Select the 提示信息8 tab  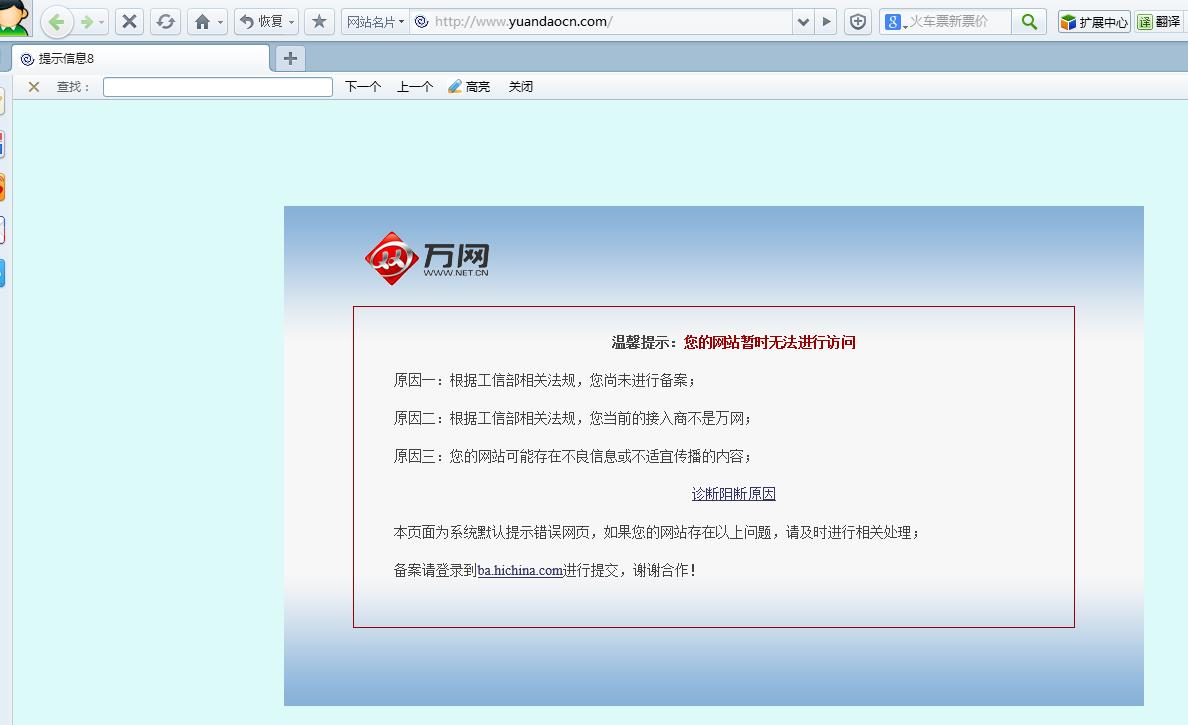coord(141,58)
